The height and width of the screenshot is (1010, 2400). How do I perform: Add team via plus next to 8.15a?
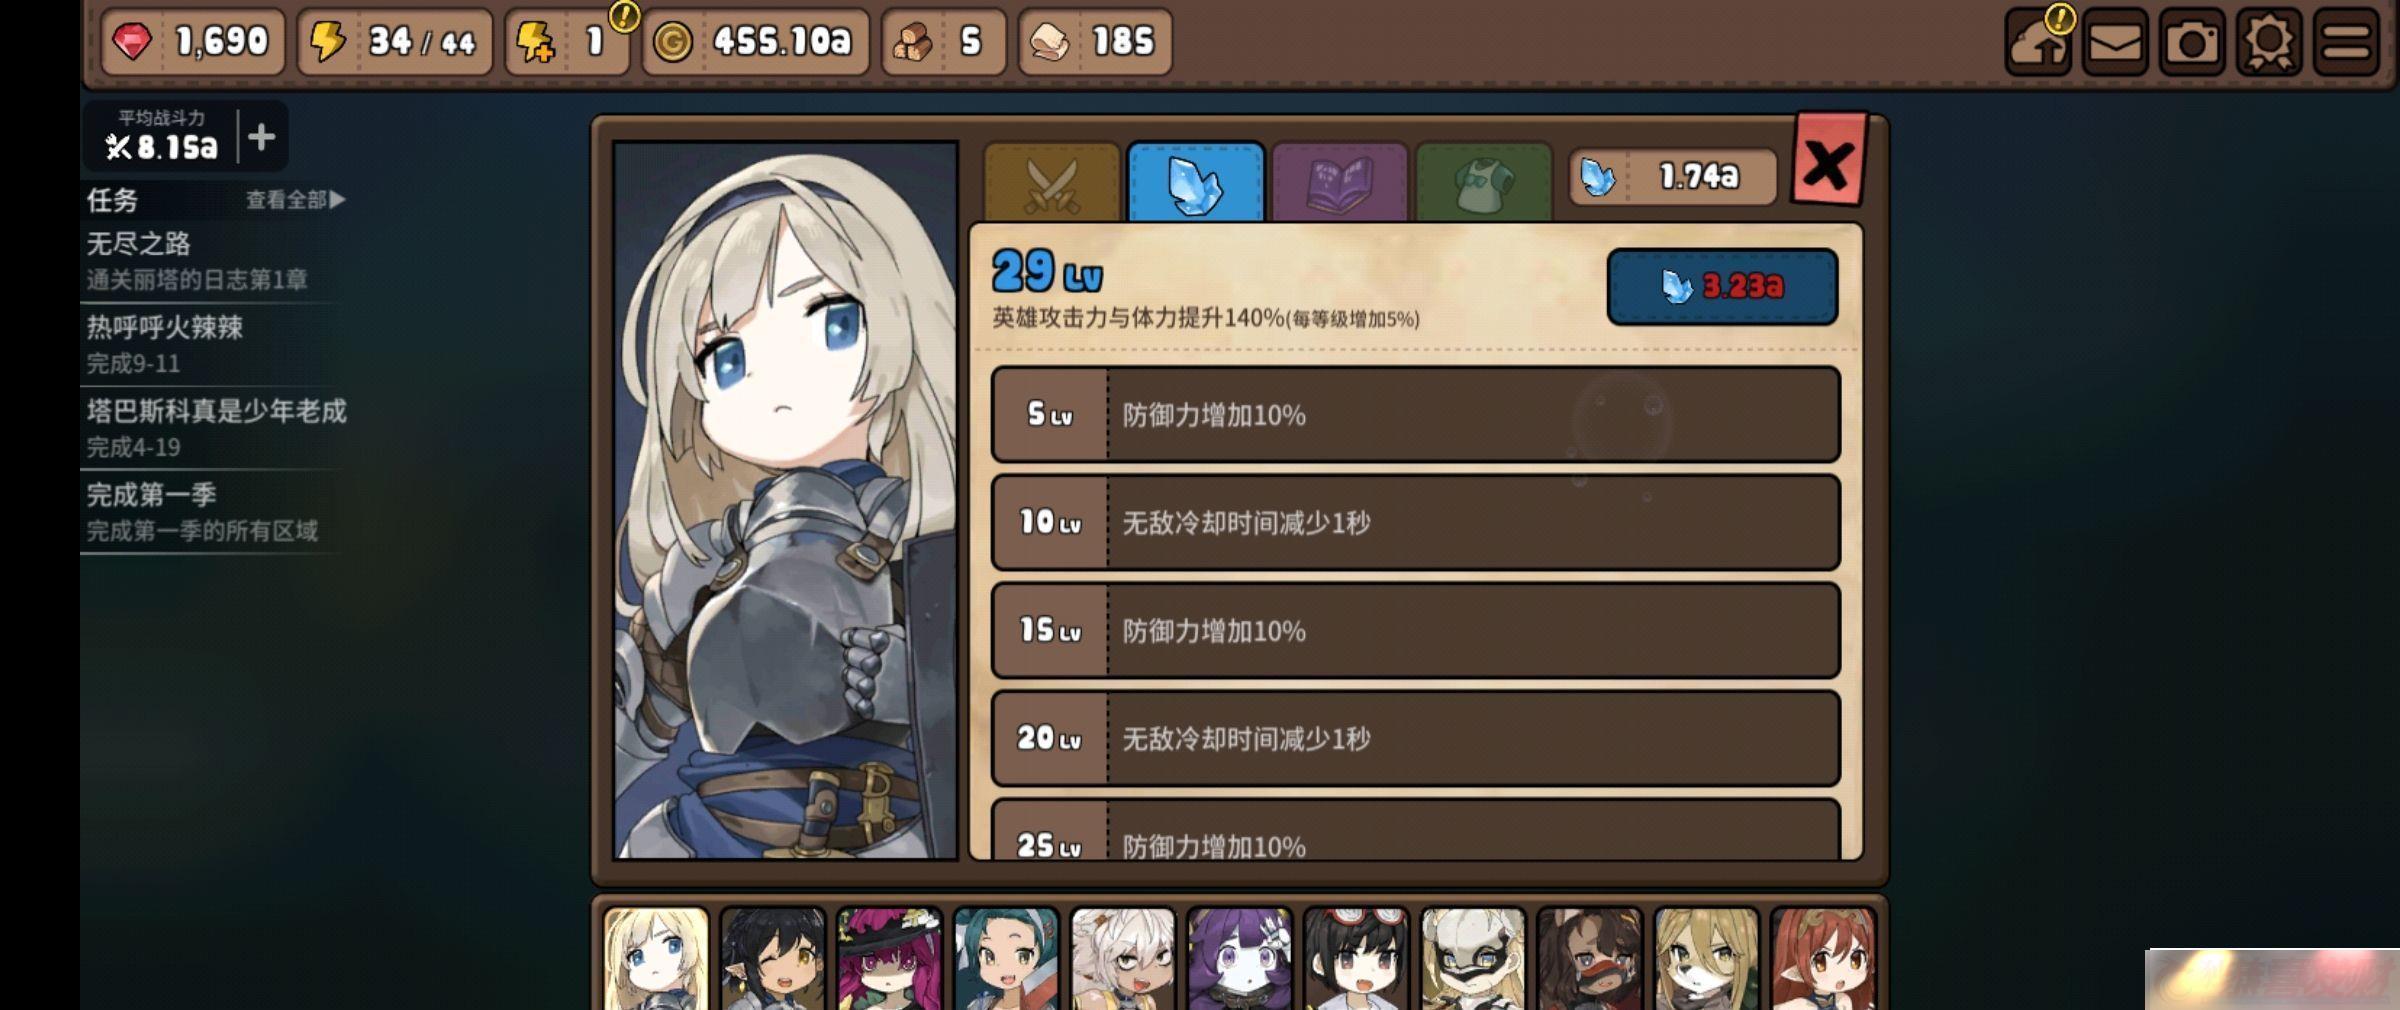point(261,137)
